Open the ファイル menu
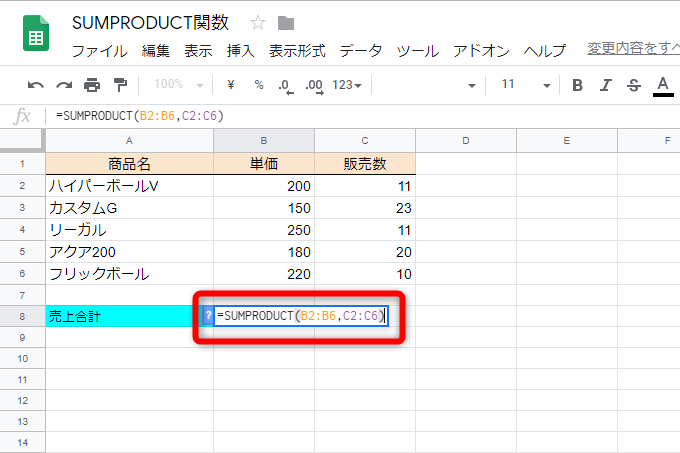Image resolution: width=680 pixels, height=453 pixels. [100, 51]
